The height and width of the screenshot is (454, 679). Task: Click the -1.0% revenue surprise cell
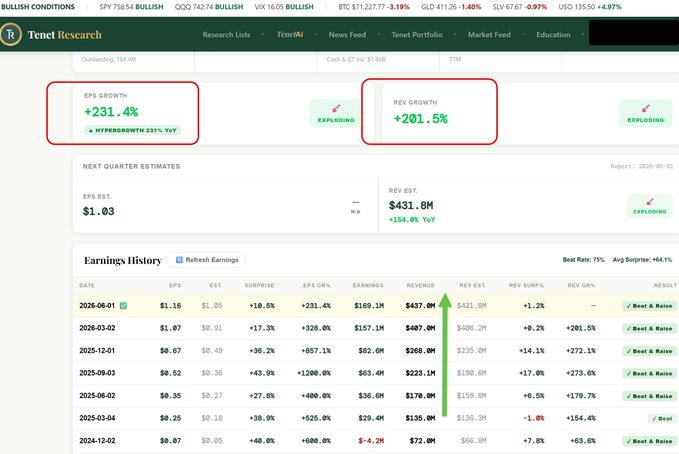click(534, 418)
